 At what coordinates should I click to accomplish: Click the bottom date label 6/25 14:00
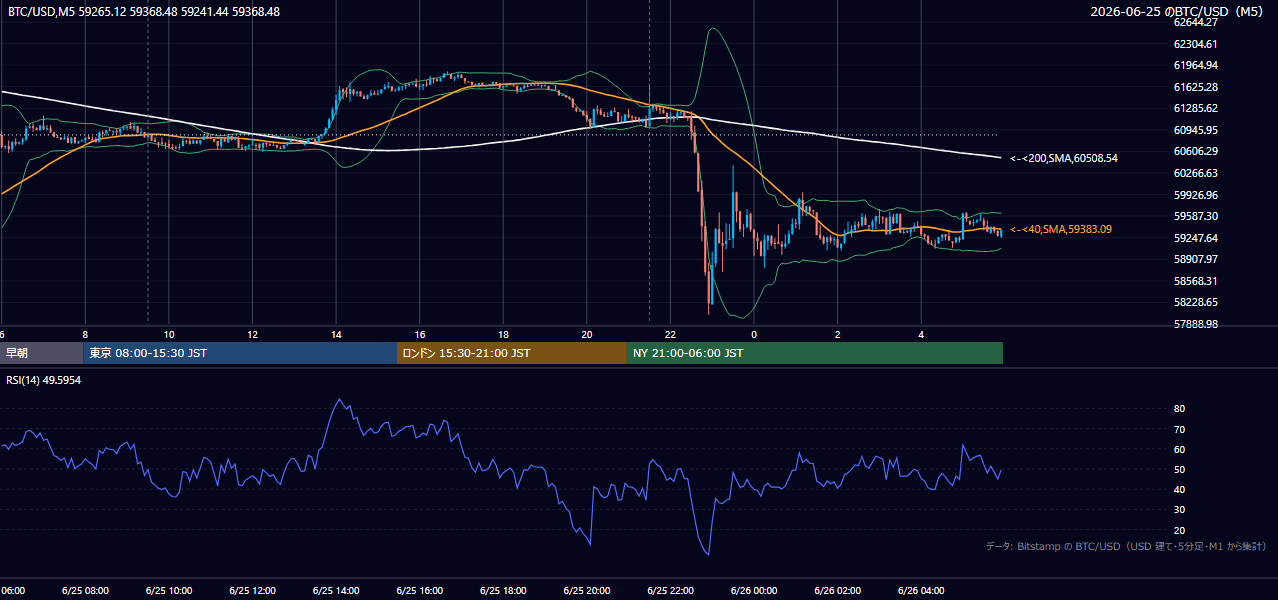[x=336, y=590]
